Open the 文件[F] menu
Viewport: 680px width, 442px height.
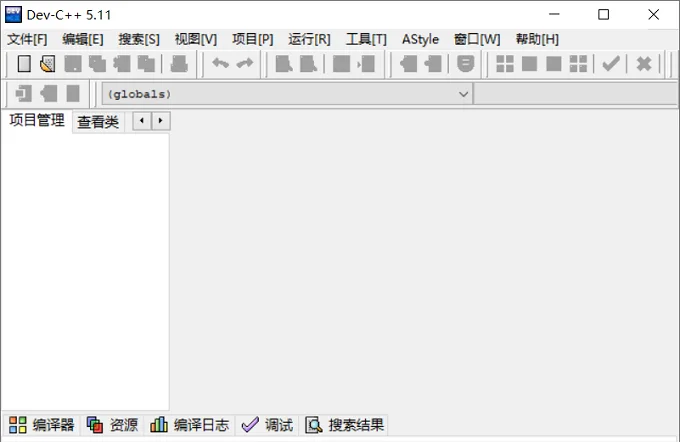point(27,39)
